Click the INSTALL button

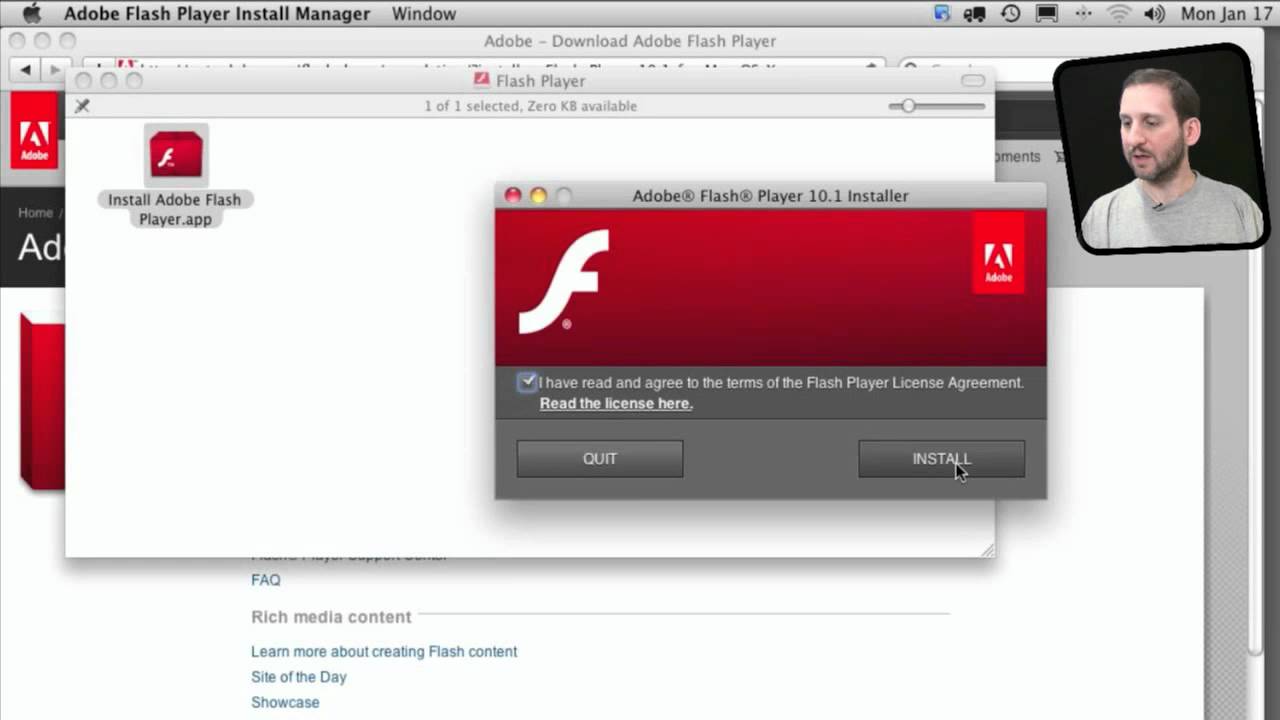pos(941,459)
